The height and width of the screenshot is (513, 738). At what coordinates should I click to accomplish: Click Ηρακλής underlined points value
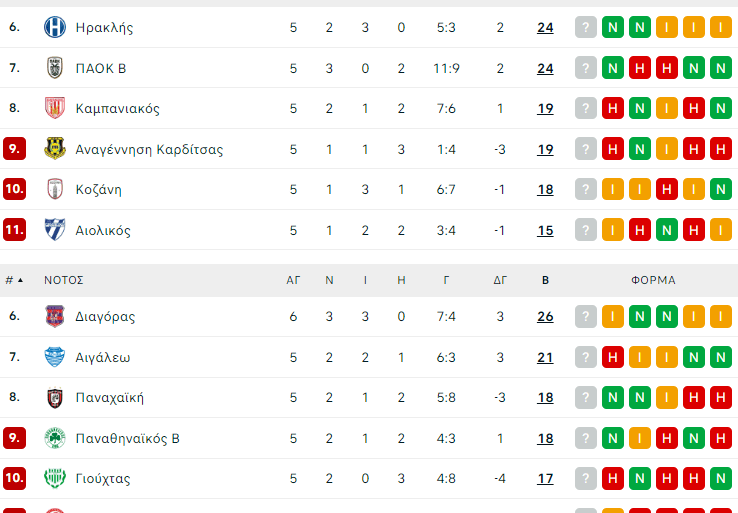pyautogui.click(x=545, y=27)
